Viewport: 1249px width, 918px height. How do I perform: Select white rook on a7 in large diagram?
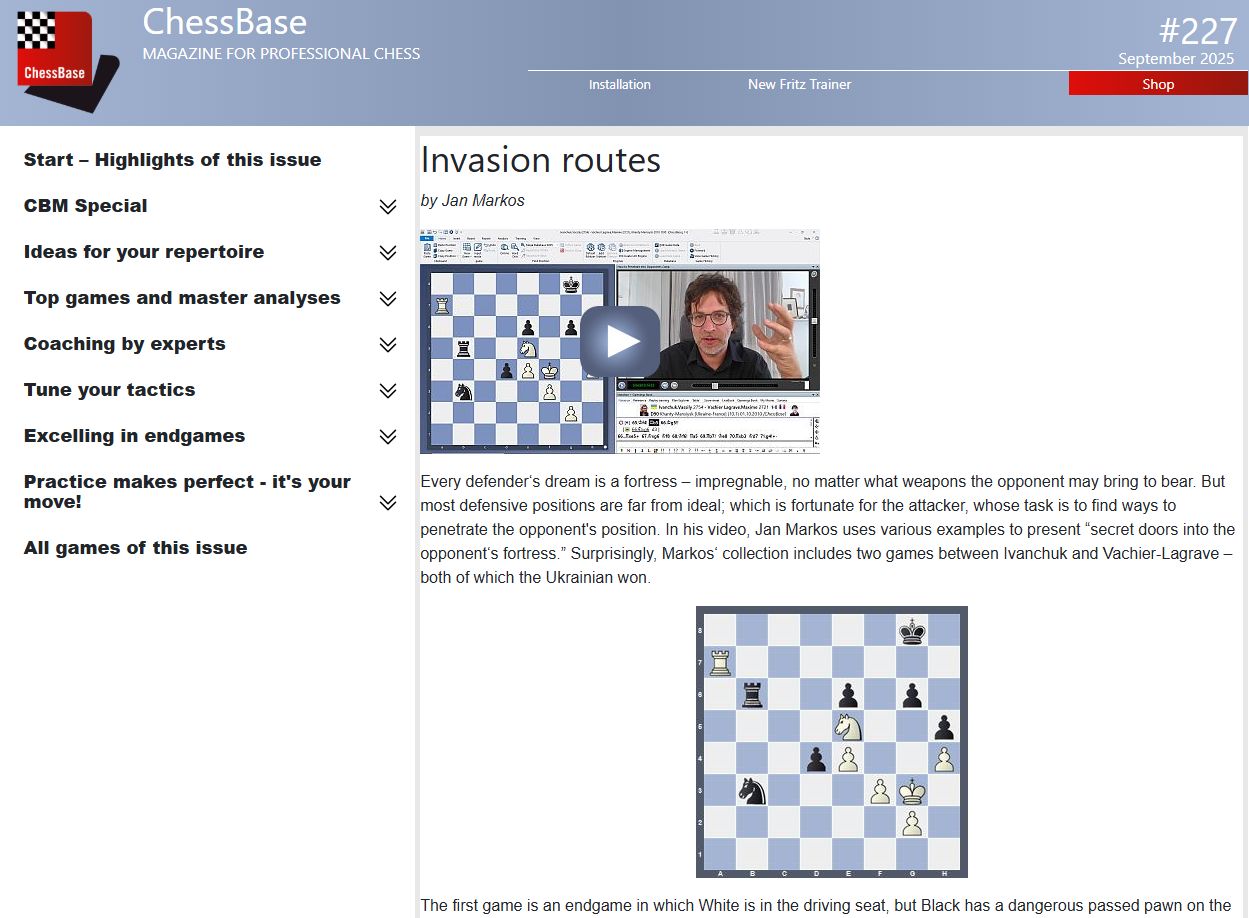719,662
